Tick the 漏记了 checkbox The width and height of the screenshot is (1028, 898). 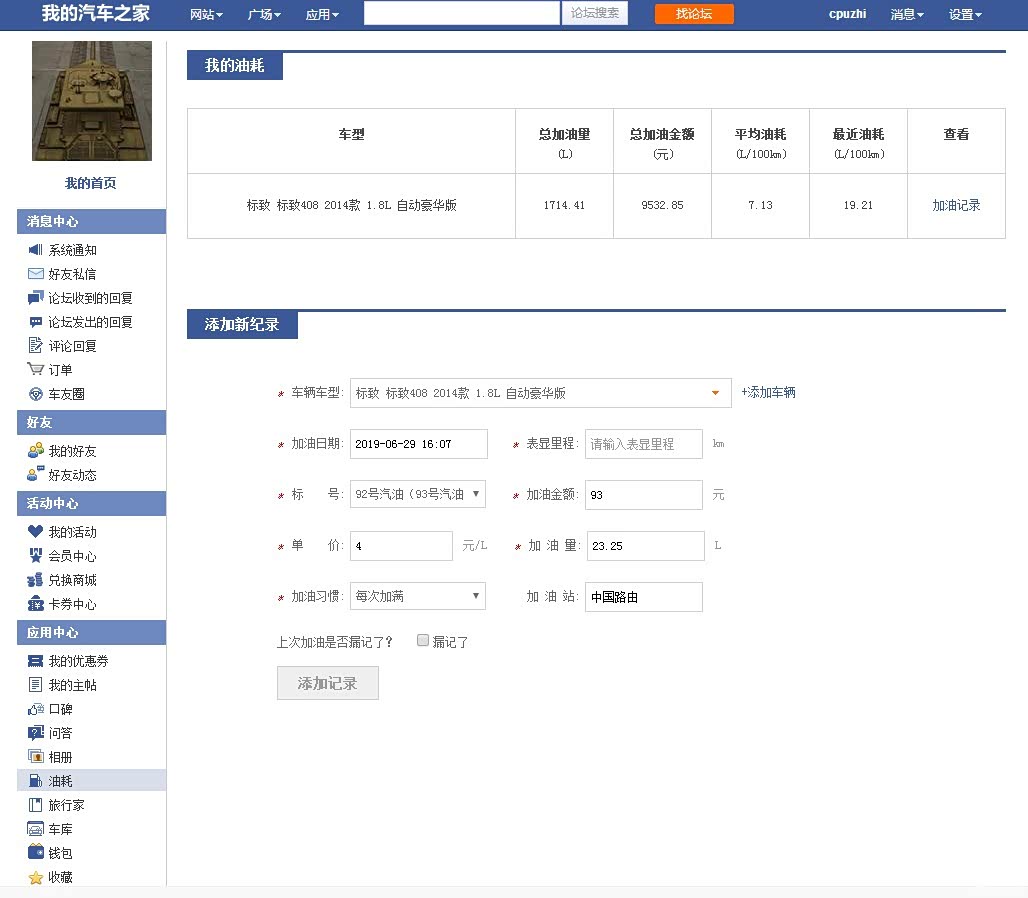point(423,641)
